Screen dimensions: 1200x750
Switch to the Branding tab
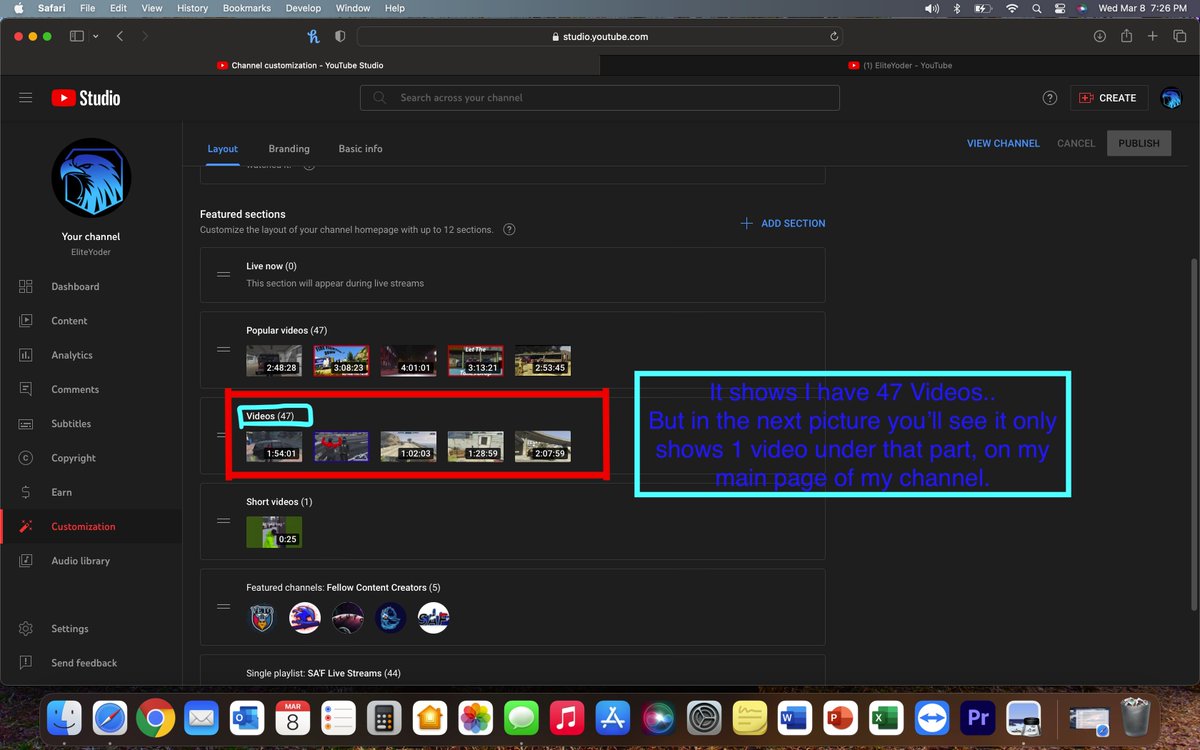(x=289, y=148)
